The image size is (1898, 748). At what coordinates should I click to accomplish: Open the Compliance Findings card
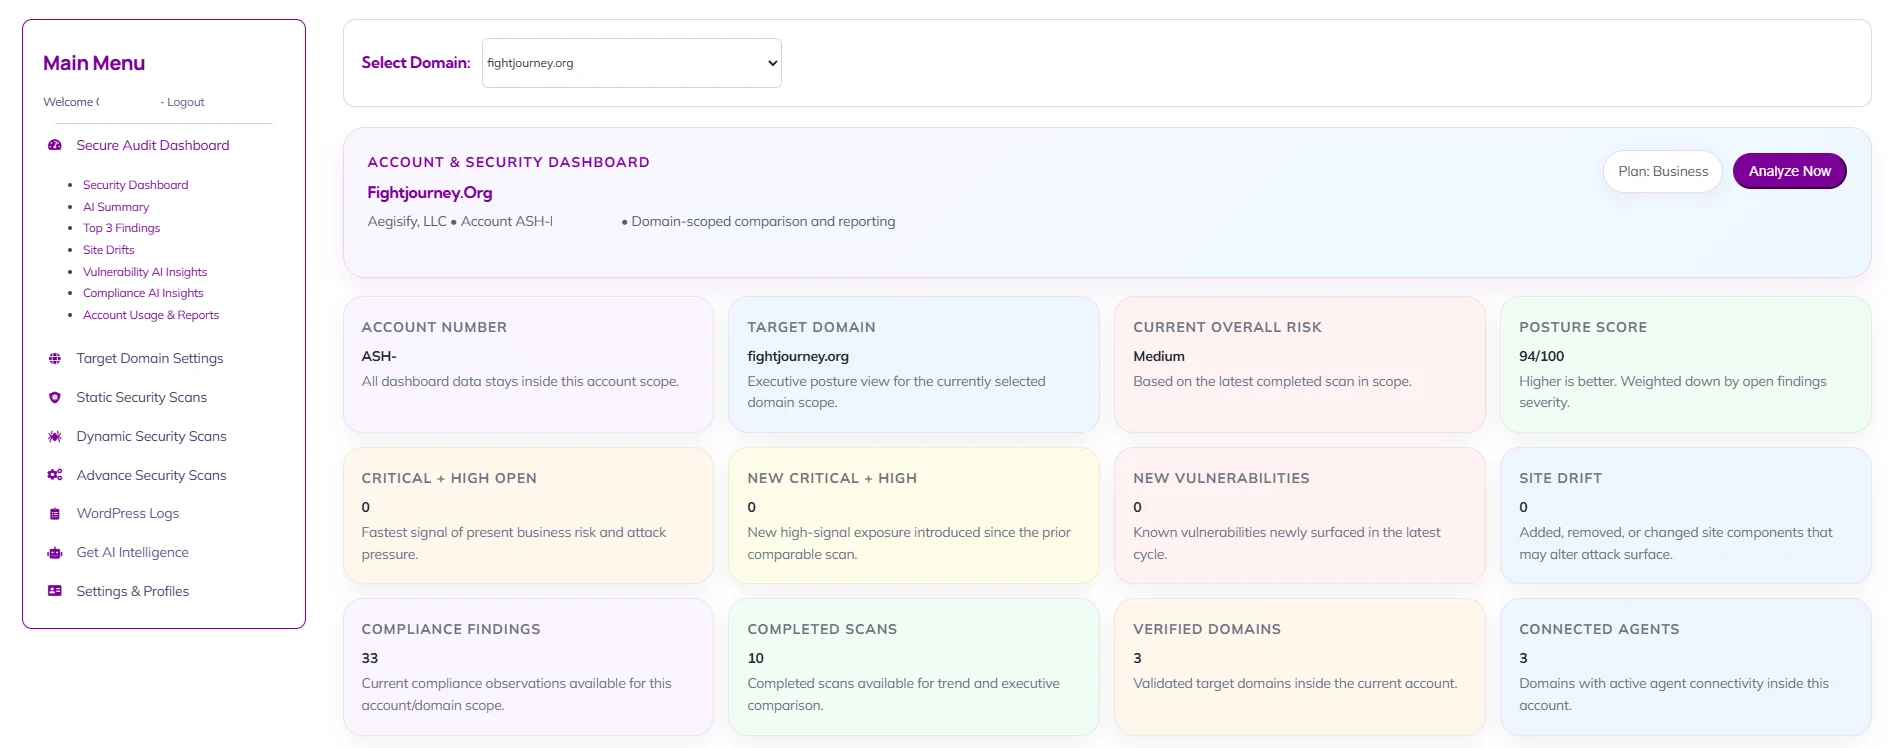coord(528,666)
